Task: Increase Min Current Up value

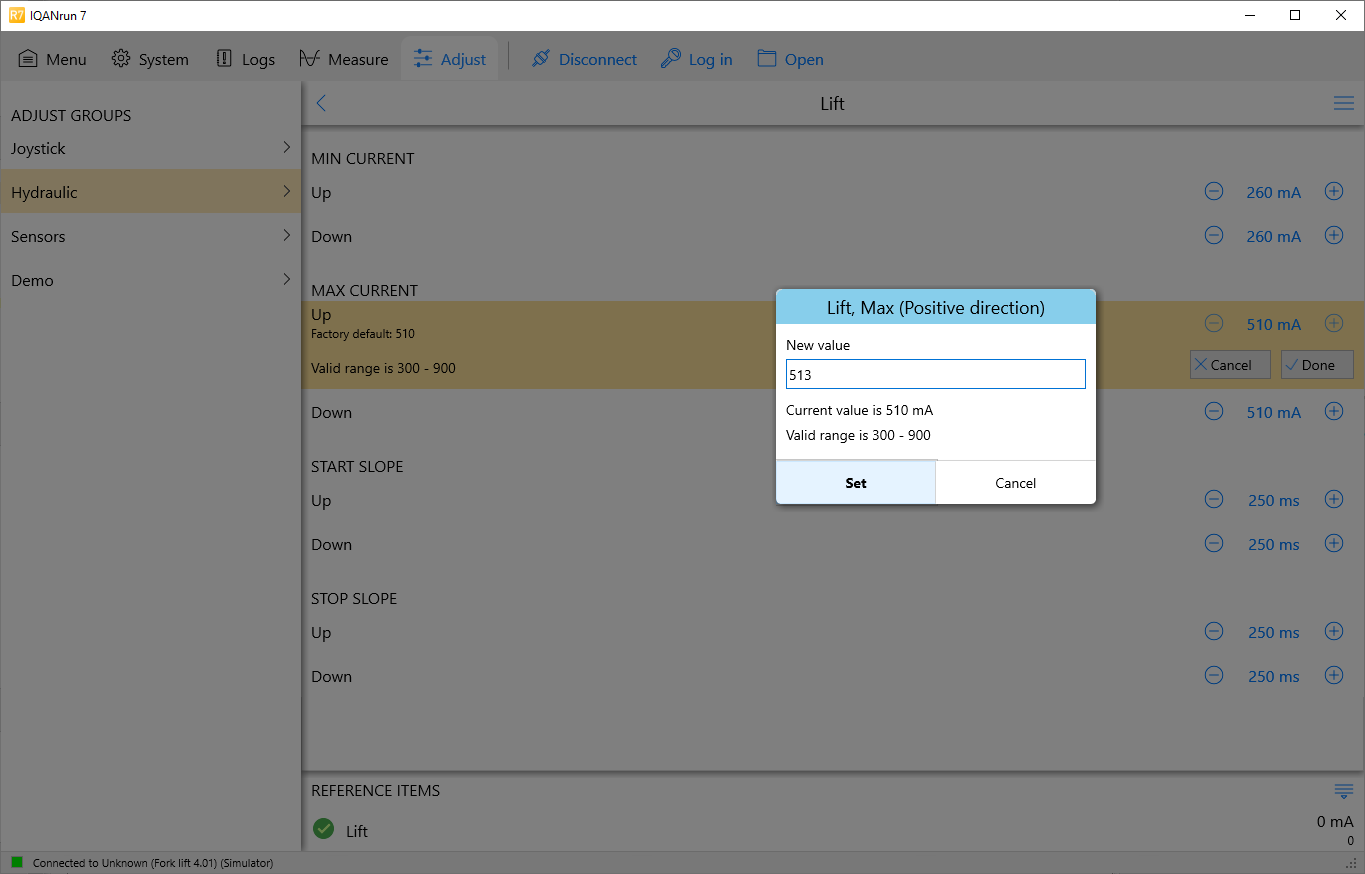Action: [x=1334, y=191]
